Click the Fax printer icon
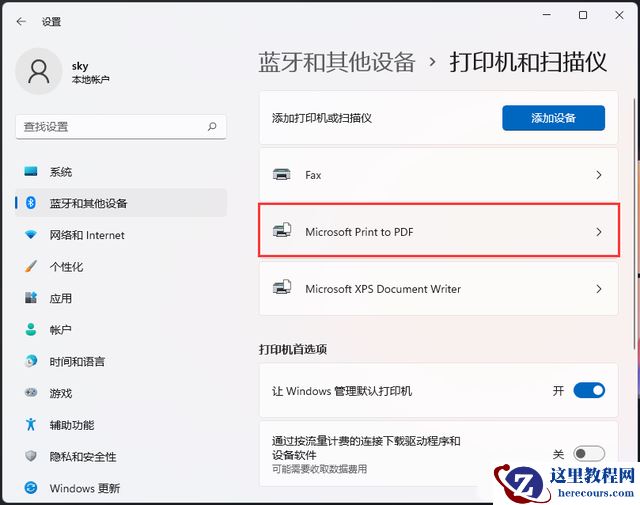 coord(282,175)
